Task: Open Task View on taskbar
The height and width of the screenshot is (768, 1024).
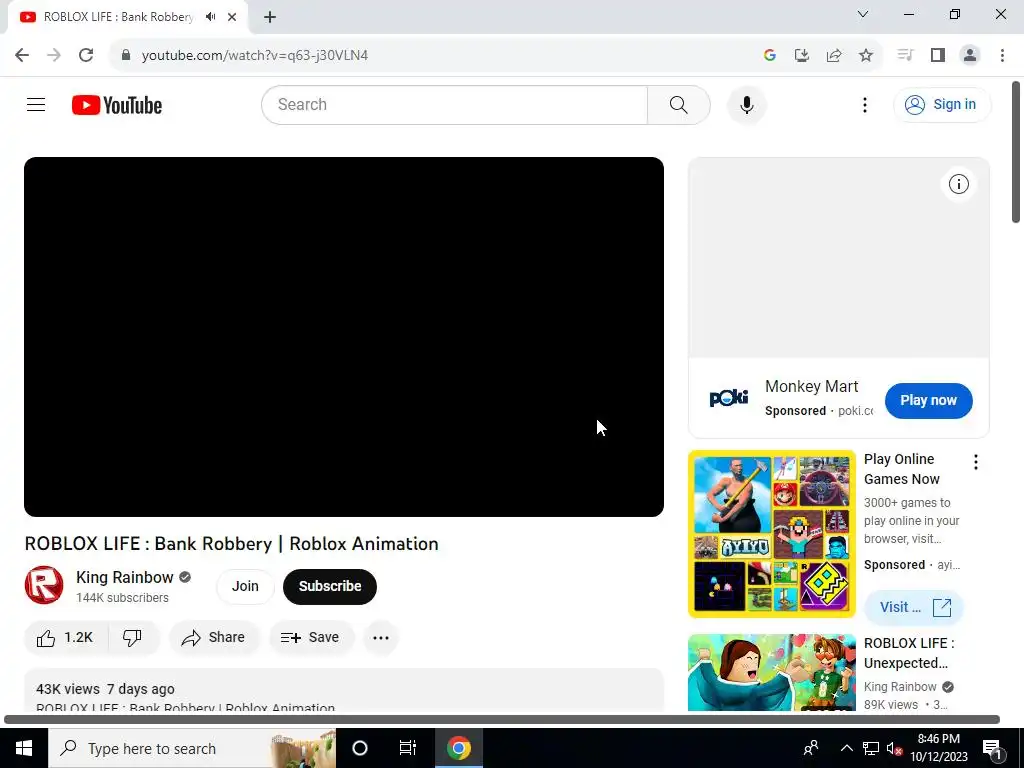Action: 408,748
